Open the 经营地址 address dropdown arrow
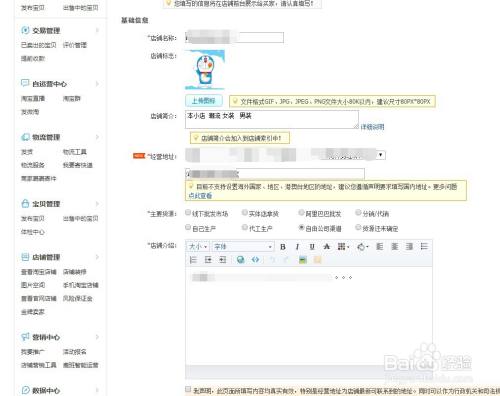 point(381,155)
